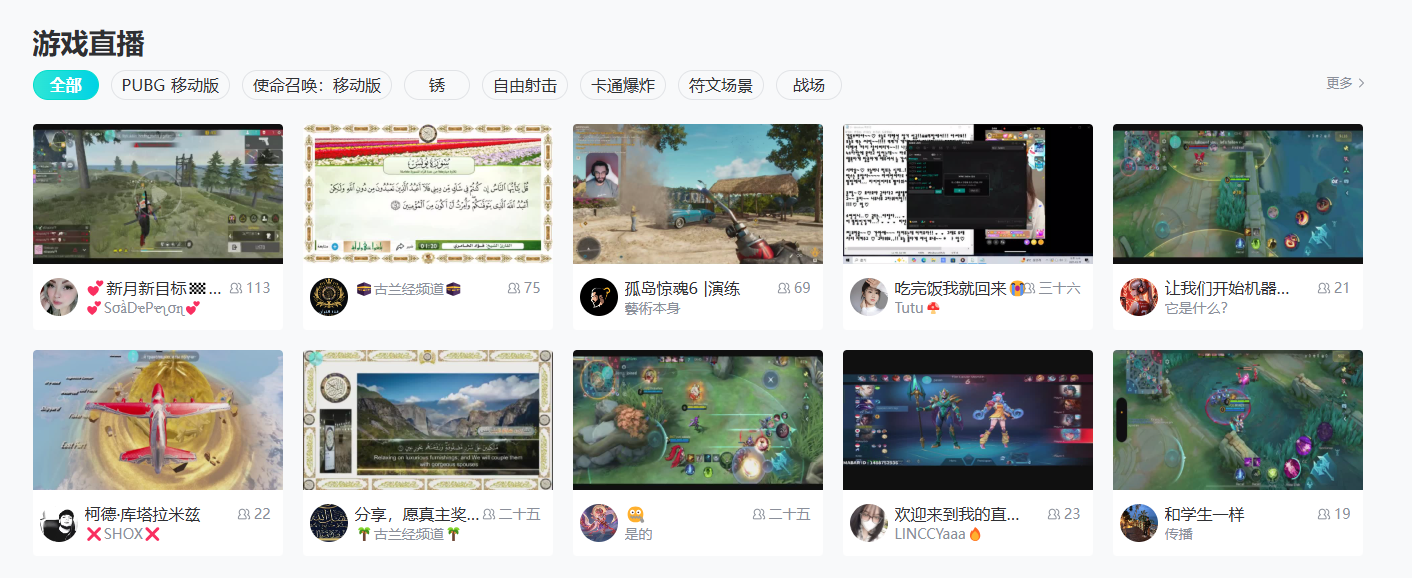Open stream thumbnail by streamer 是的

click(698, 420)
